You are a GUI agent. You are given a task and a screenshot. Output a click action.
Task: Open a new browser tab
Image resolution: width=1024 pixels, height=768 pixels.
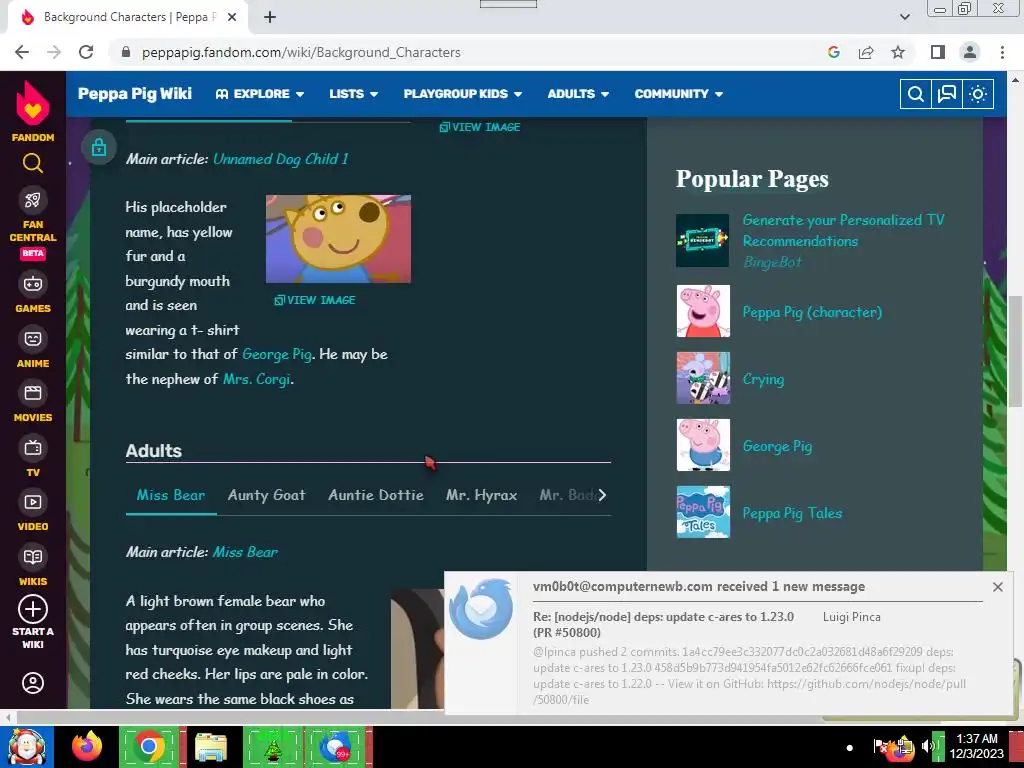click(270, 17)
